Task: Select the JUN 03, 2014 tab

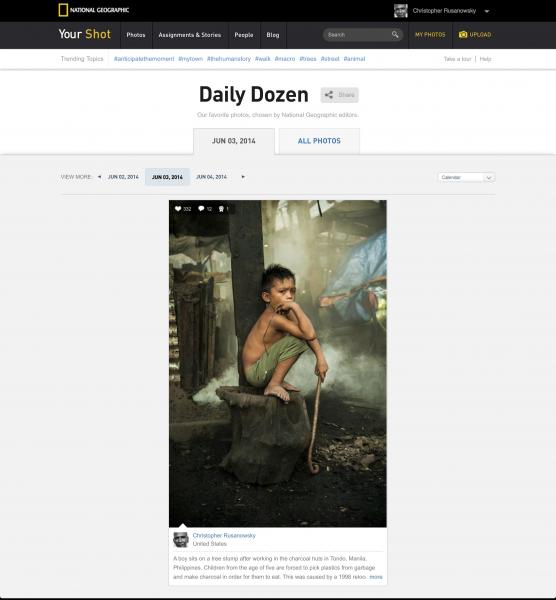Action: click(x=234, y=141)
